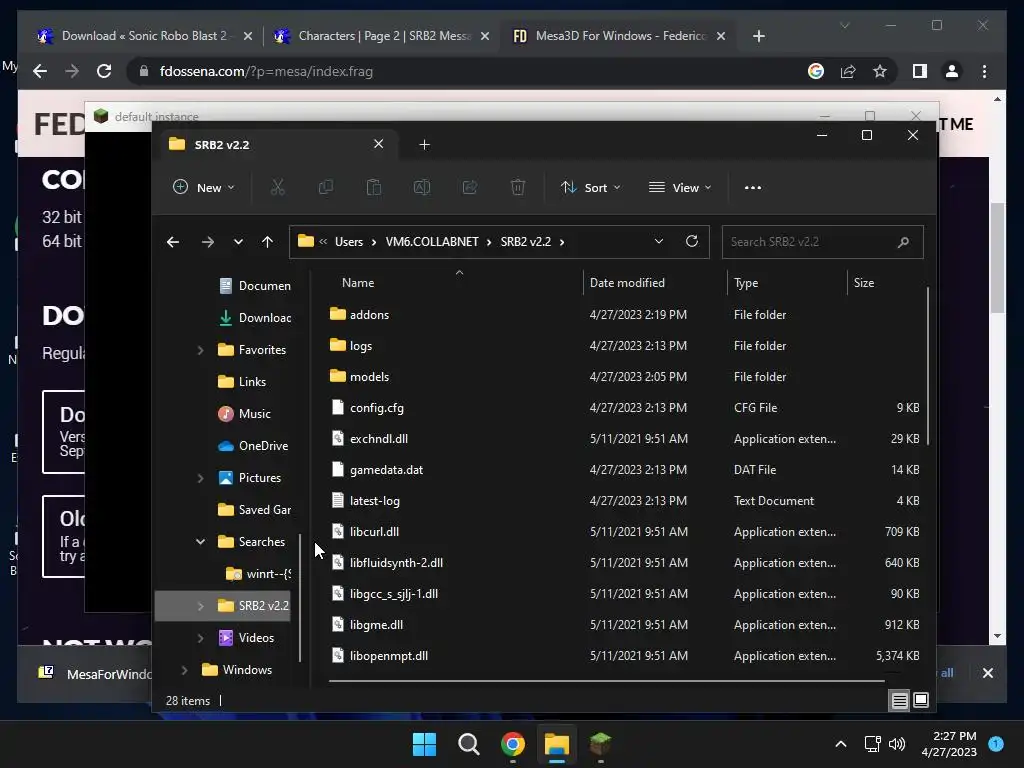Open the Sort options dropdown
The height and width of the screenshot is (768, 1024).
(x=590, y=187)
